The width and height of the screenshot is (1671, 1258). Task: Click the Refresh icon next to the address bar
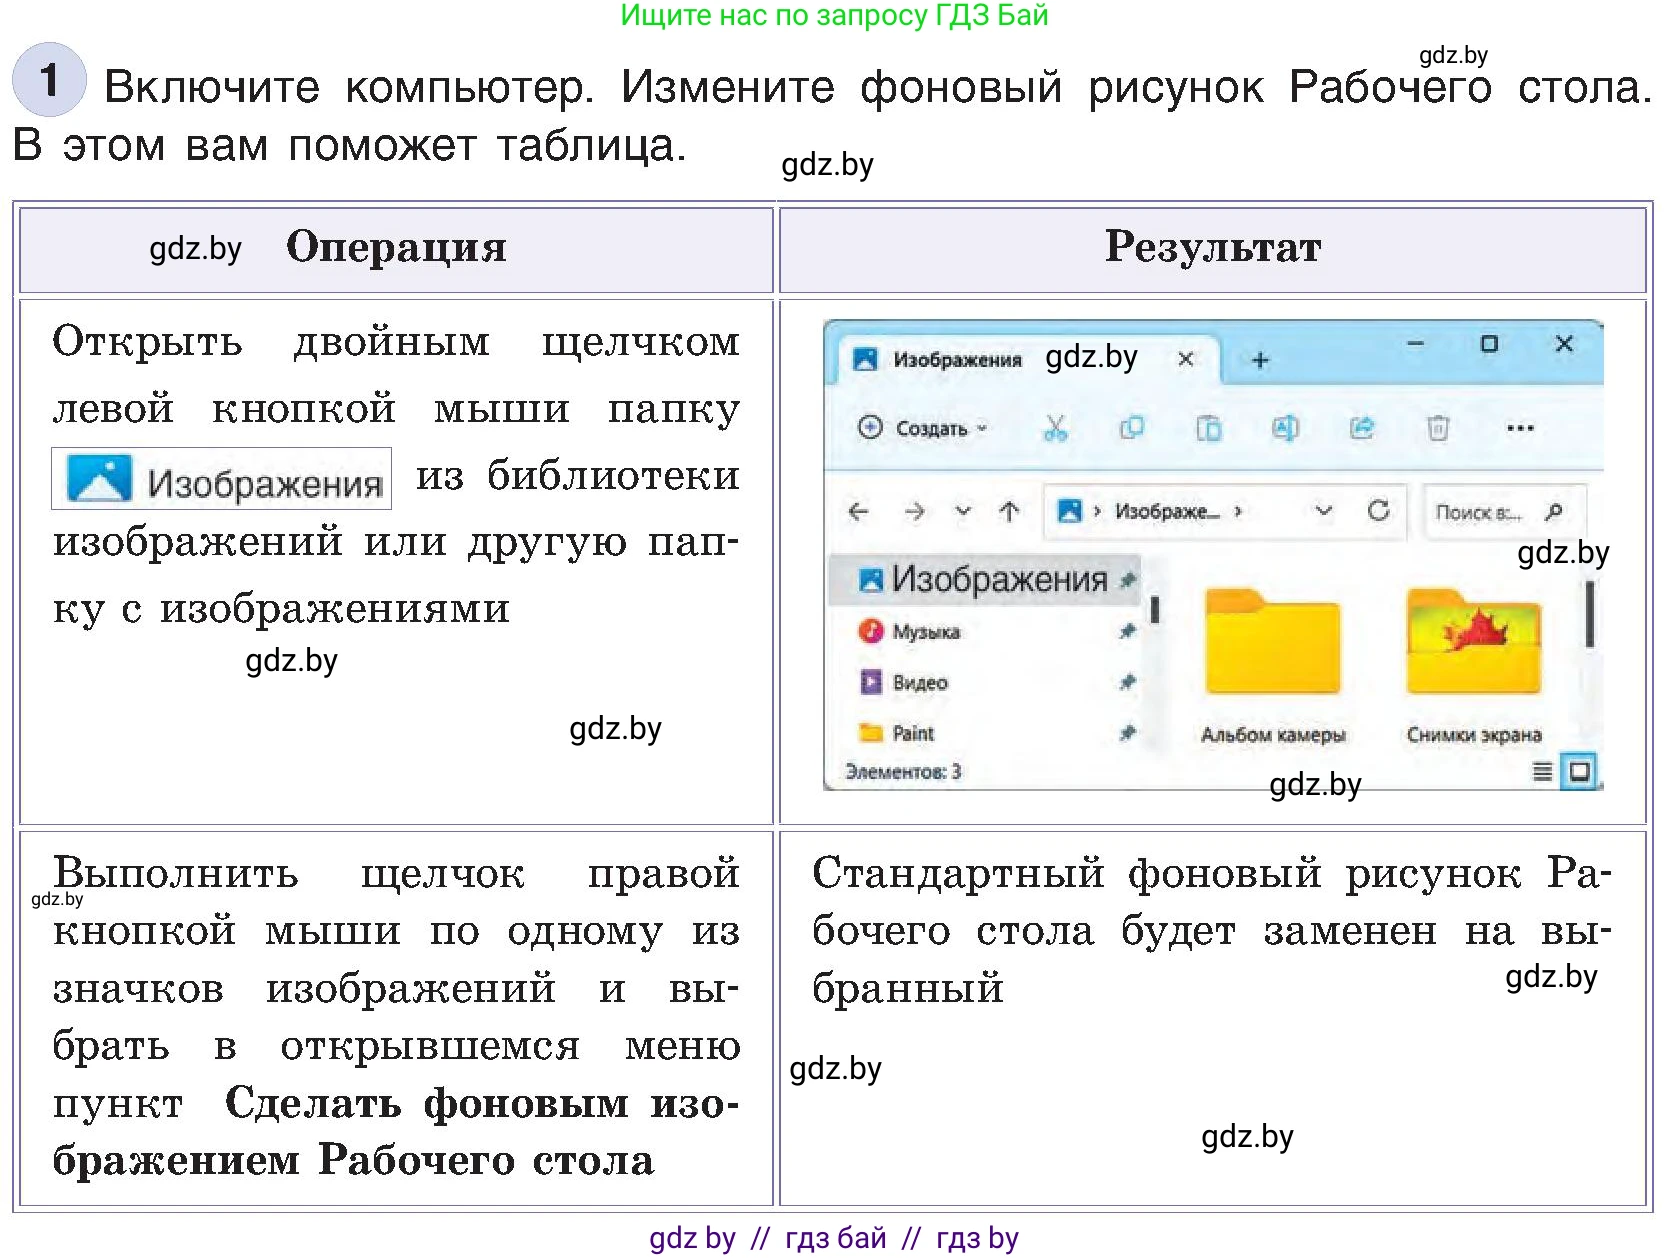pyautogui.click(x=1380, y=512)
